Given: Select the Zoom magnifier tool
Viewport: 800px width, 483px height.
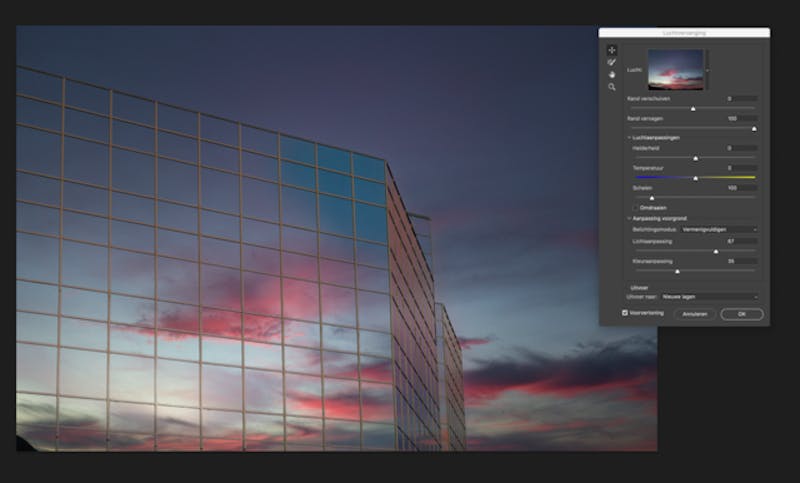Looking at the screenshot, I should coord(612,87).
